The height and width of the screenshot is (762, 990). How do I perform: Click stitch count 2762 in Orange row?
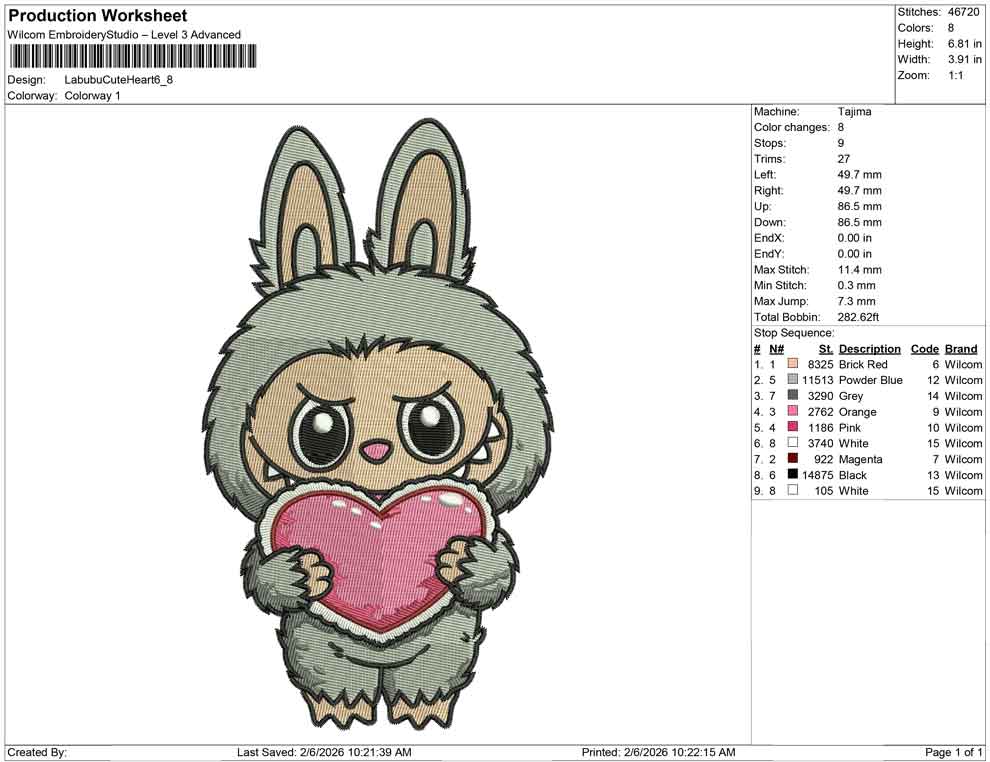(821, 412)
